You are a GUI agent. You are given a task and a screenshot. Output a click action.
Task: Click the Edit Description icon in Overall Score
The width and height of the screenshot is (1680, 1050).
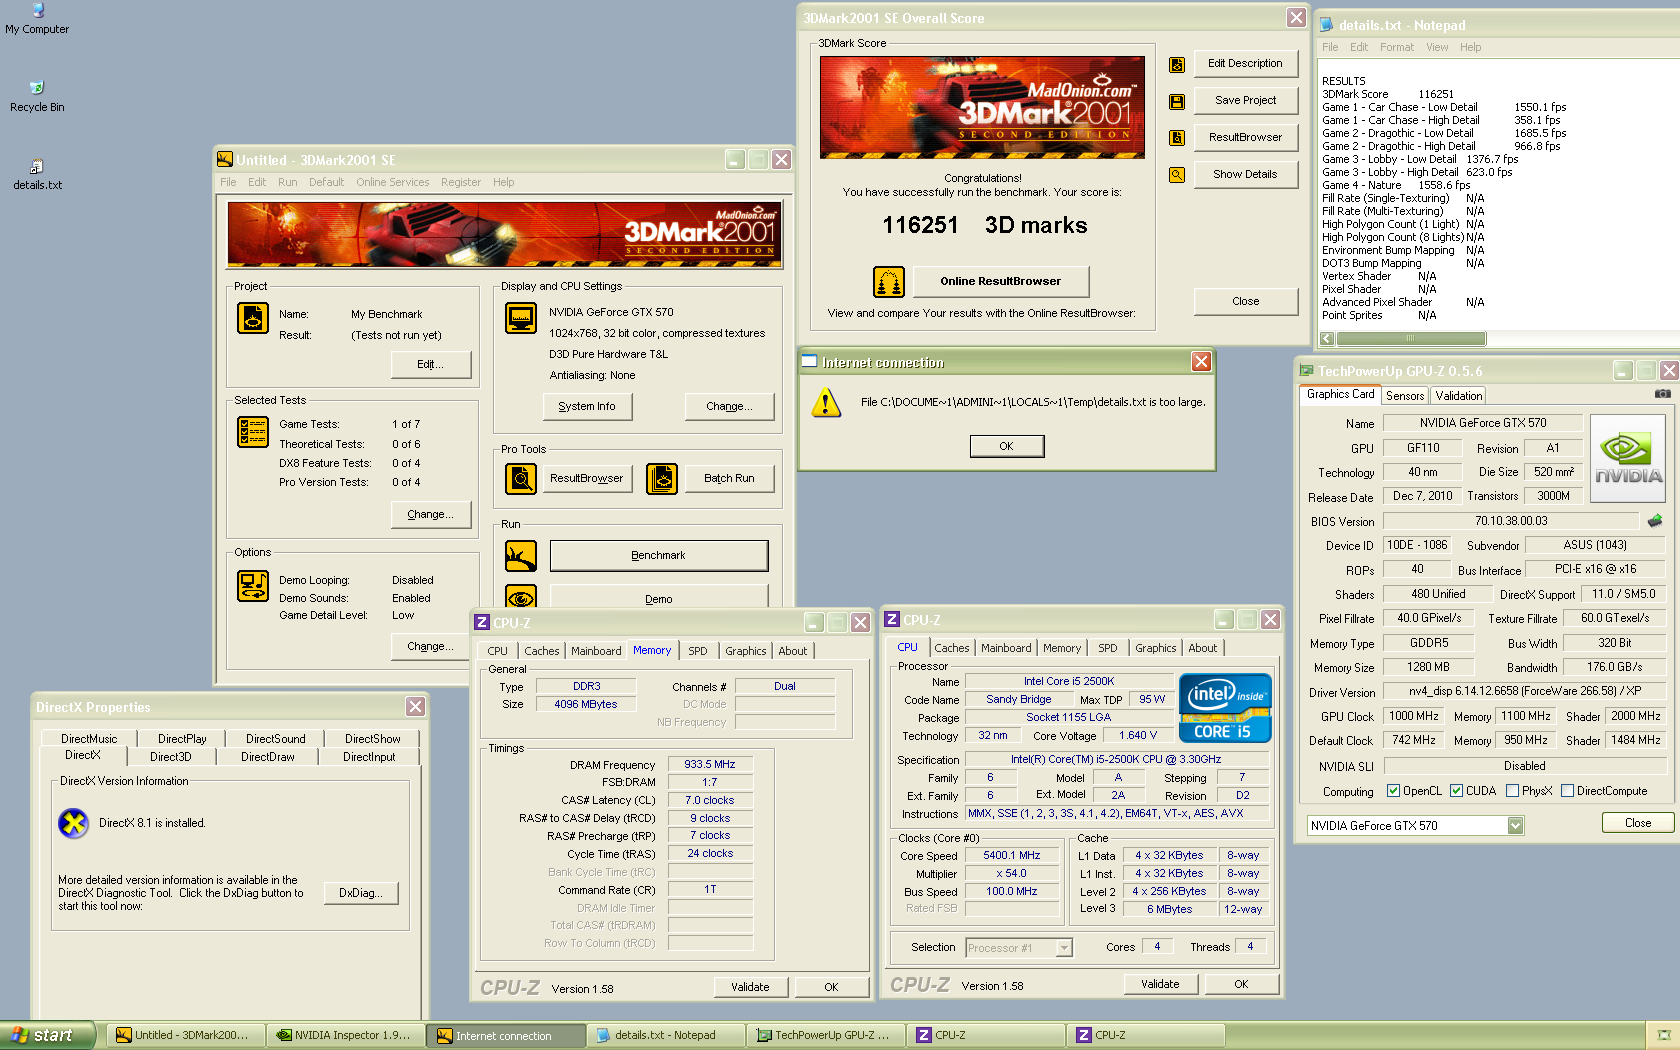click(1177, 64)
